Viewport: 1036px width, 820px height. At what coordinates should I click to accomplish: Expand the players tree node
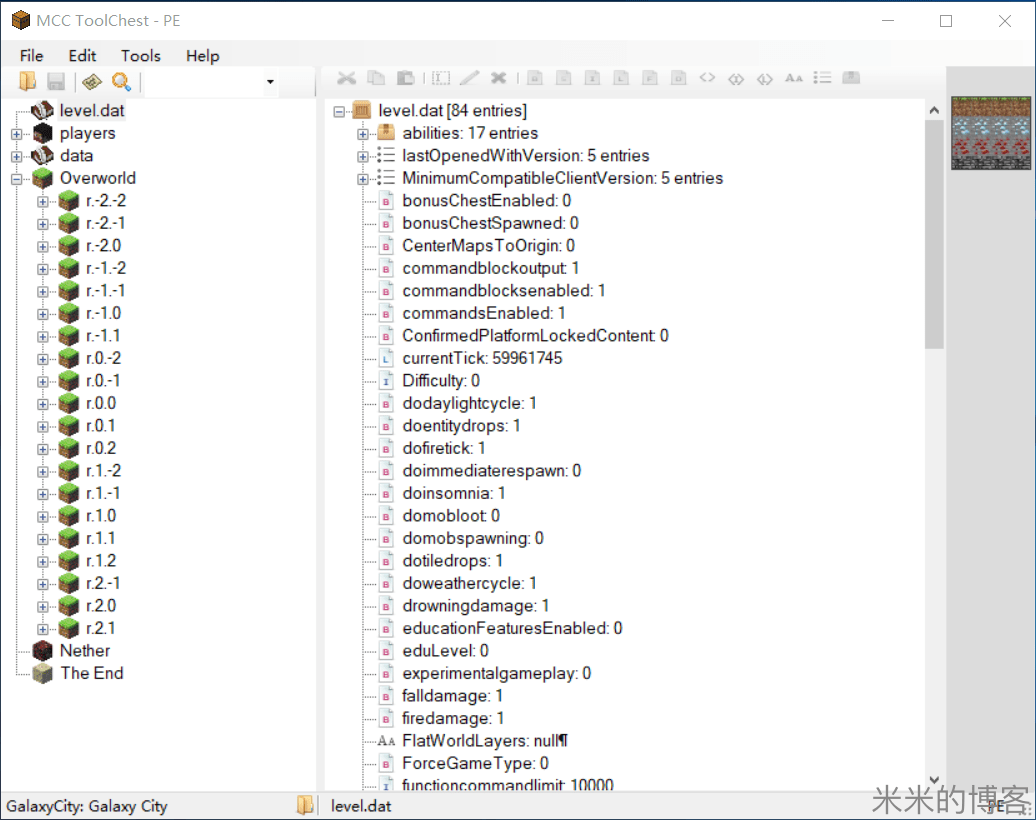[x=16, y=133]
